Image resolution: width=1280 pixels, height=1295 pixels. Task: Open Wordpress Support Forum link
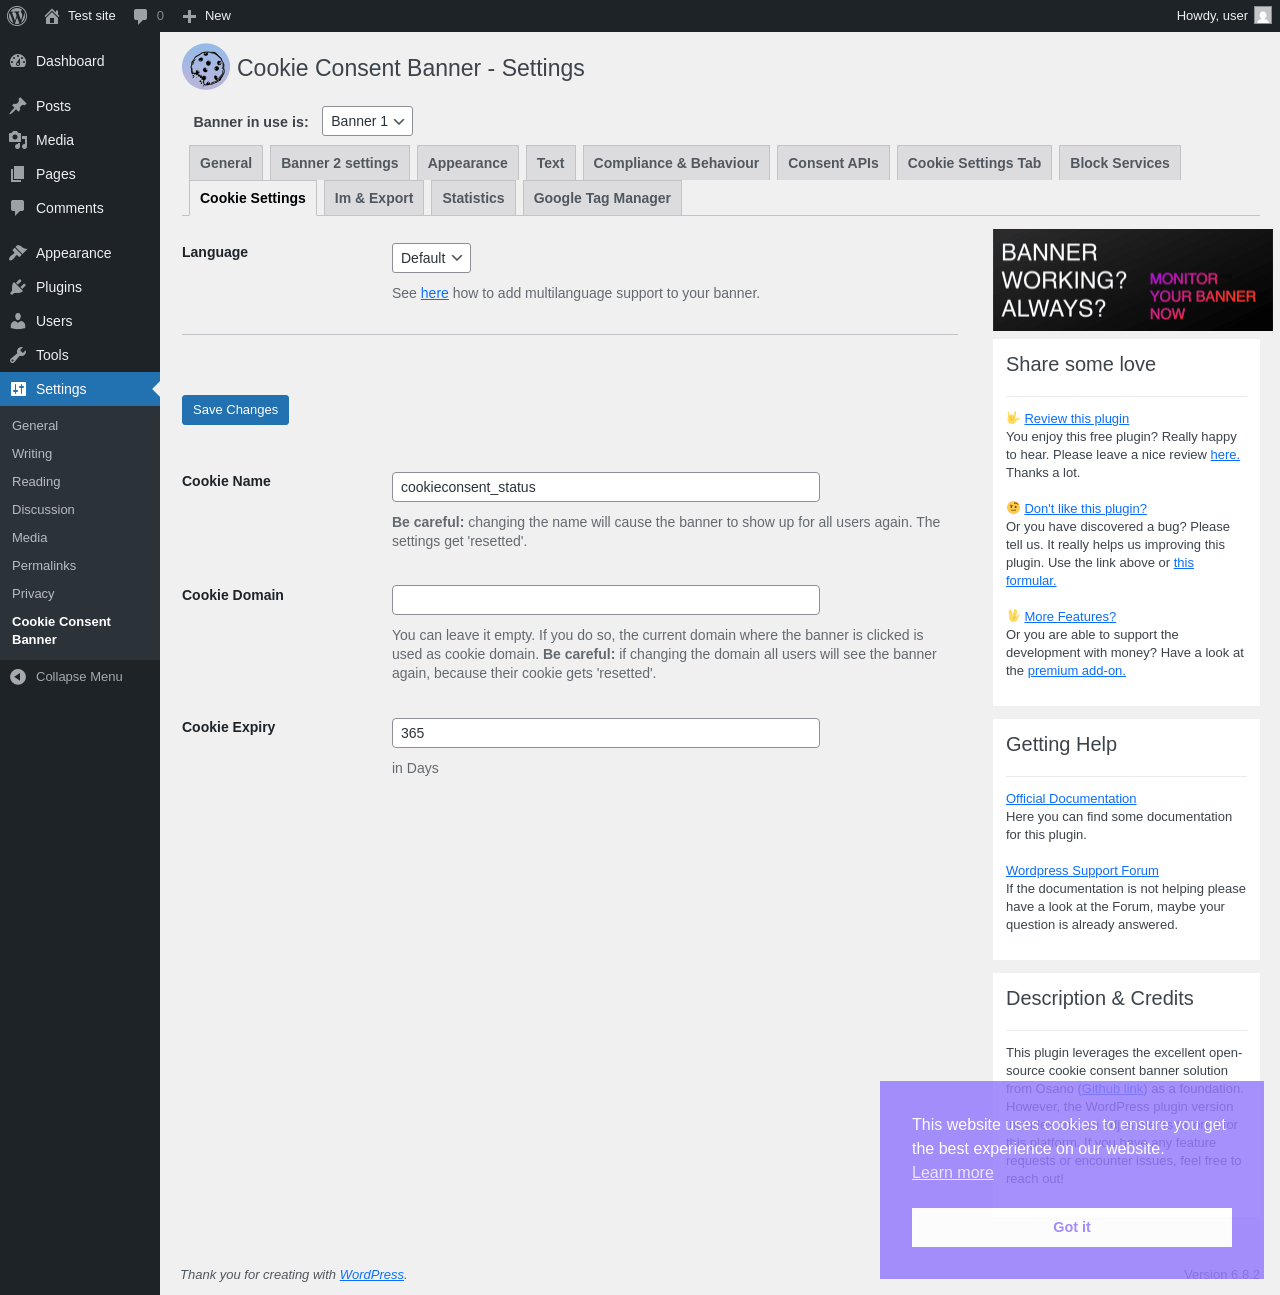(x=1082, y=871)
